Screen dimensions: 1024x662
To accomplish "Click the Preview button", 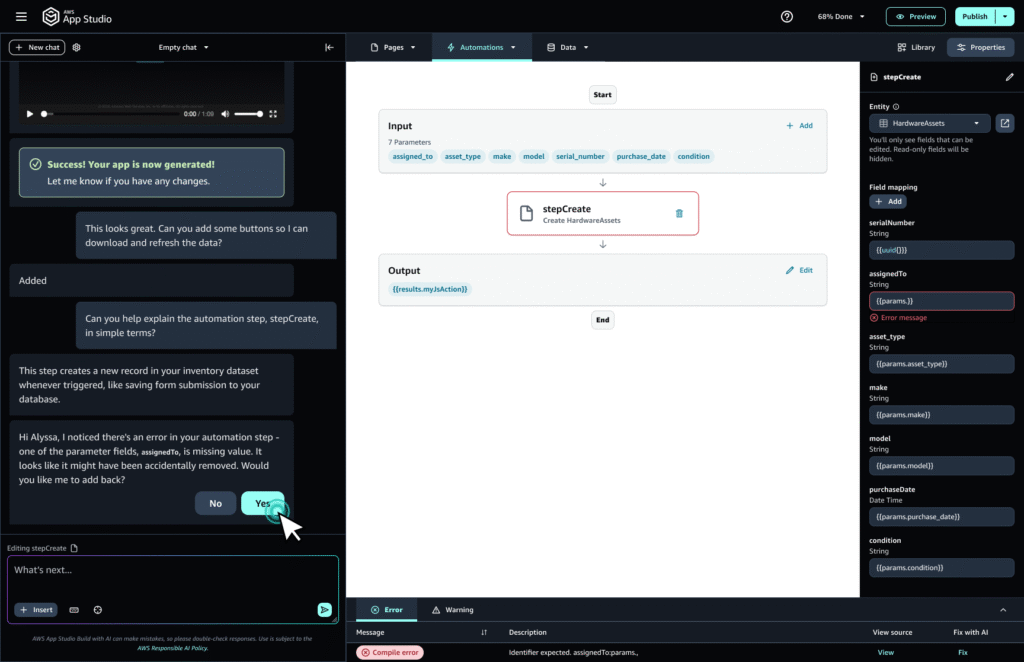I will pos(916,16).
